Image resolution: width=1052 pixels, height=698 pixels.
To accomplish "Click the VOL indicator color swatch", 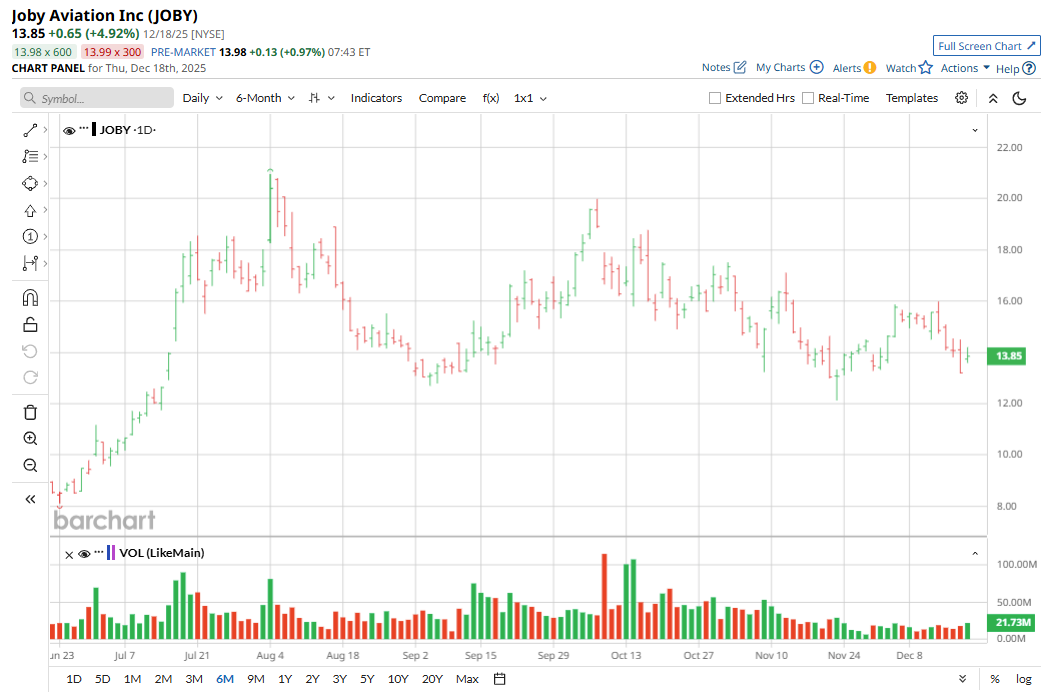I will point(111,553).
